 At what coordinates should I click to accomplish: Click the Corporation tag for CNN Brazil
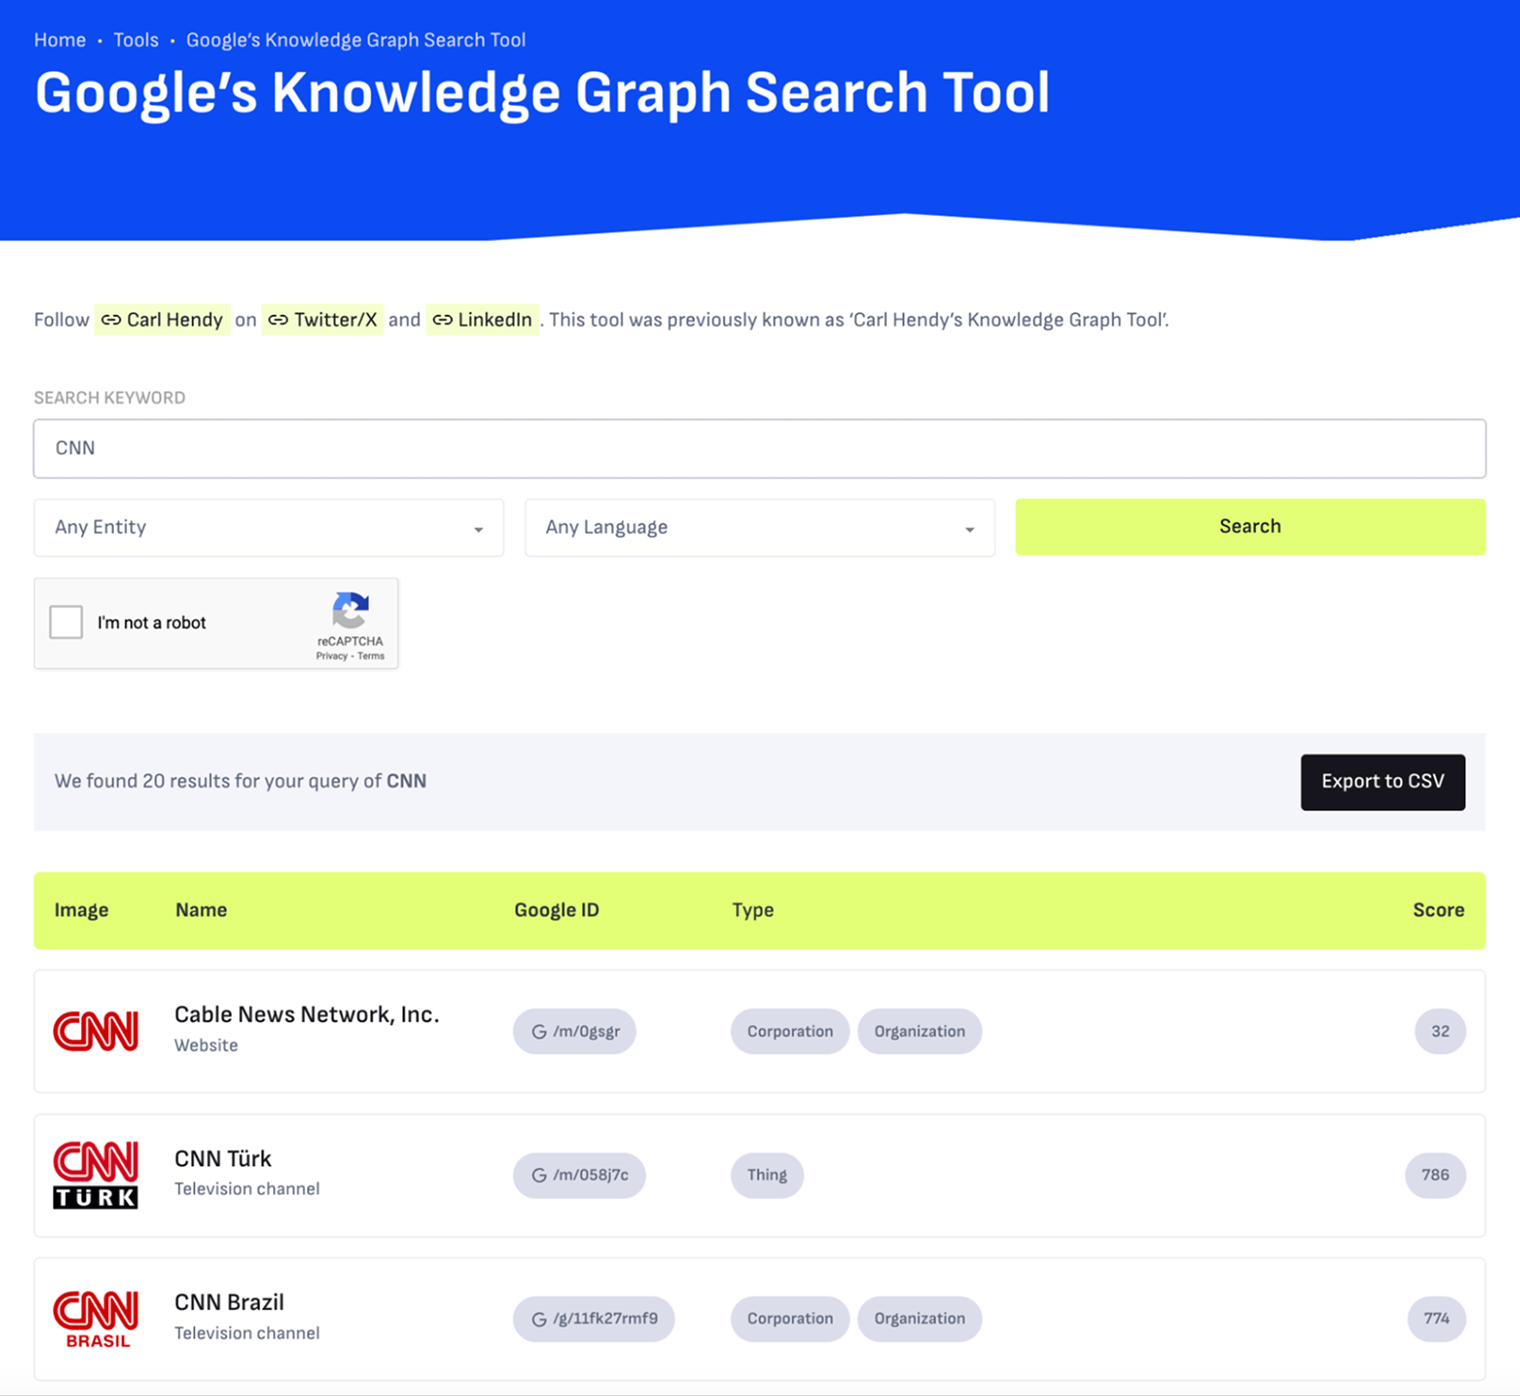pos(790,1319)
